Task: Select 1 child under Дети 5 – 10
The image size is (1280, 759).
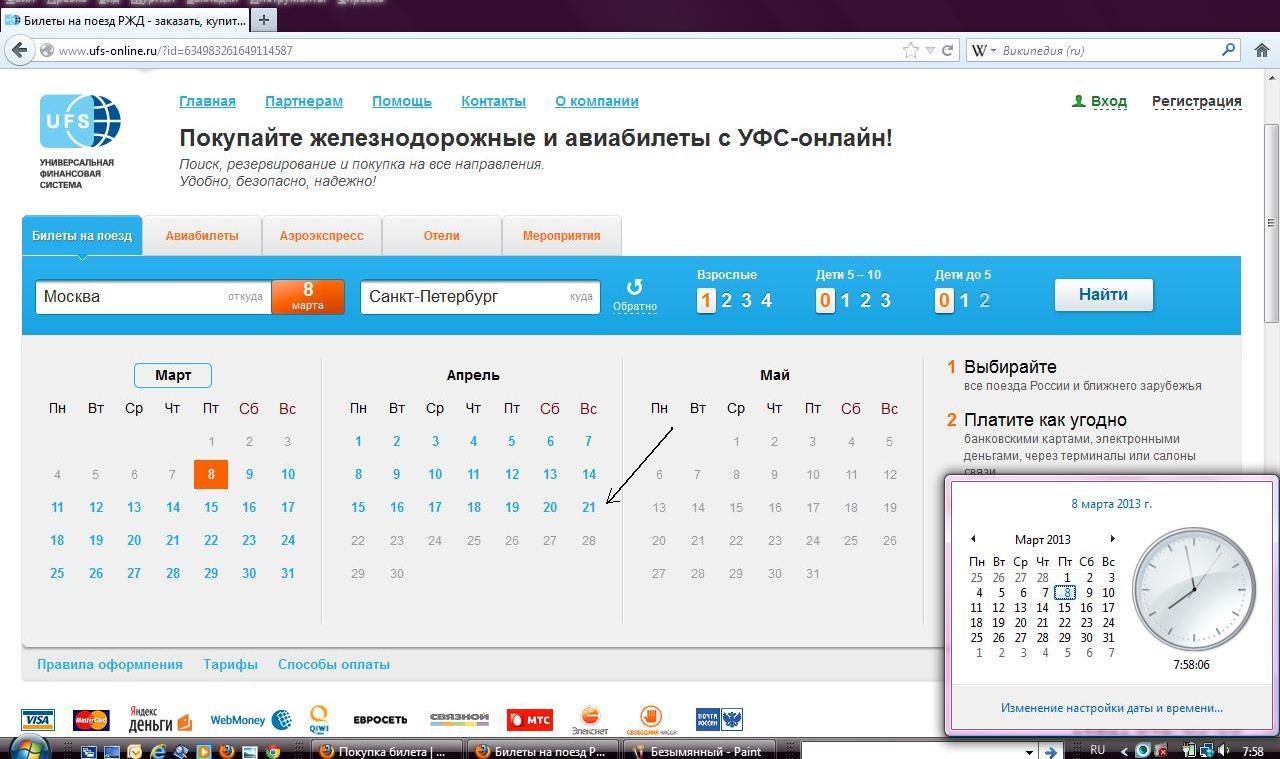Action: pyautogui.click(x=845, y=300)
